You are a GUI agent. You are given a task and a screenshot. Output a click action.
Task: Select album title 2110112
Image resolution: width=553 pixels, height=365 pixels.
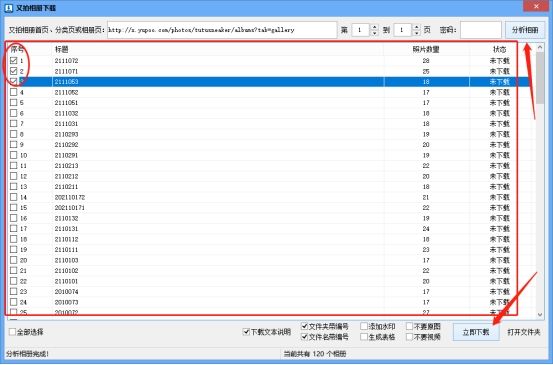[66, 239]
